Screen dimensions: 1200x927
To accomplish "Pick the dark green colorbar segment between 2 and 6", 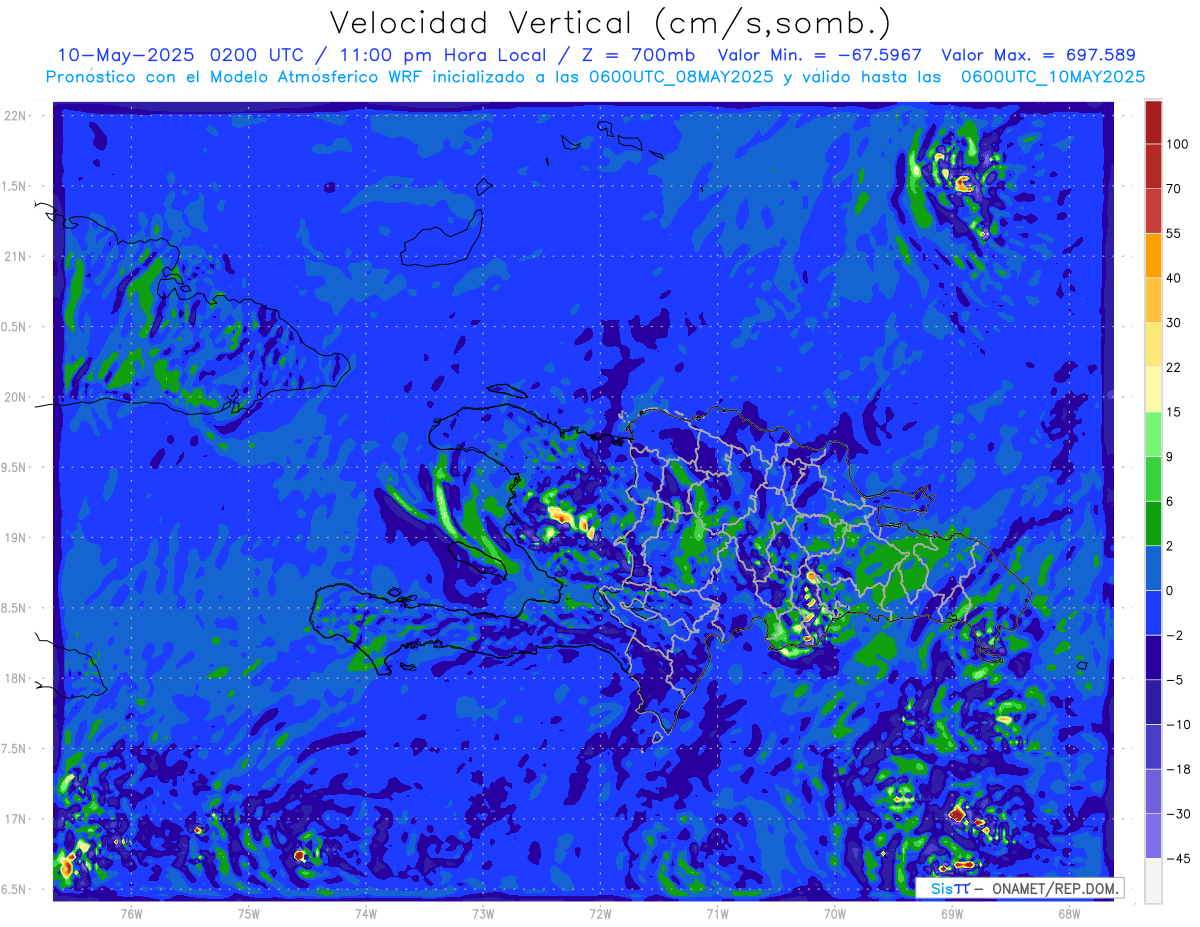I will coord(1153,524).
